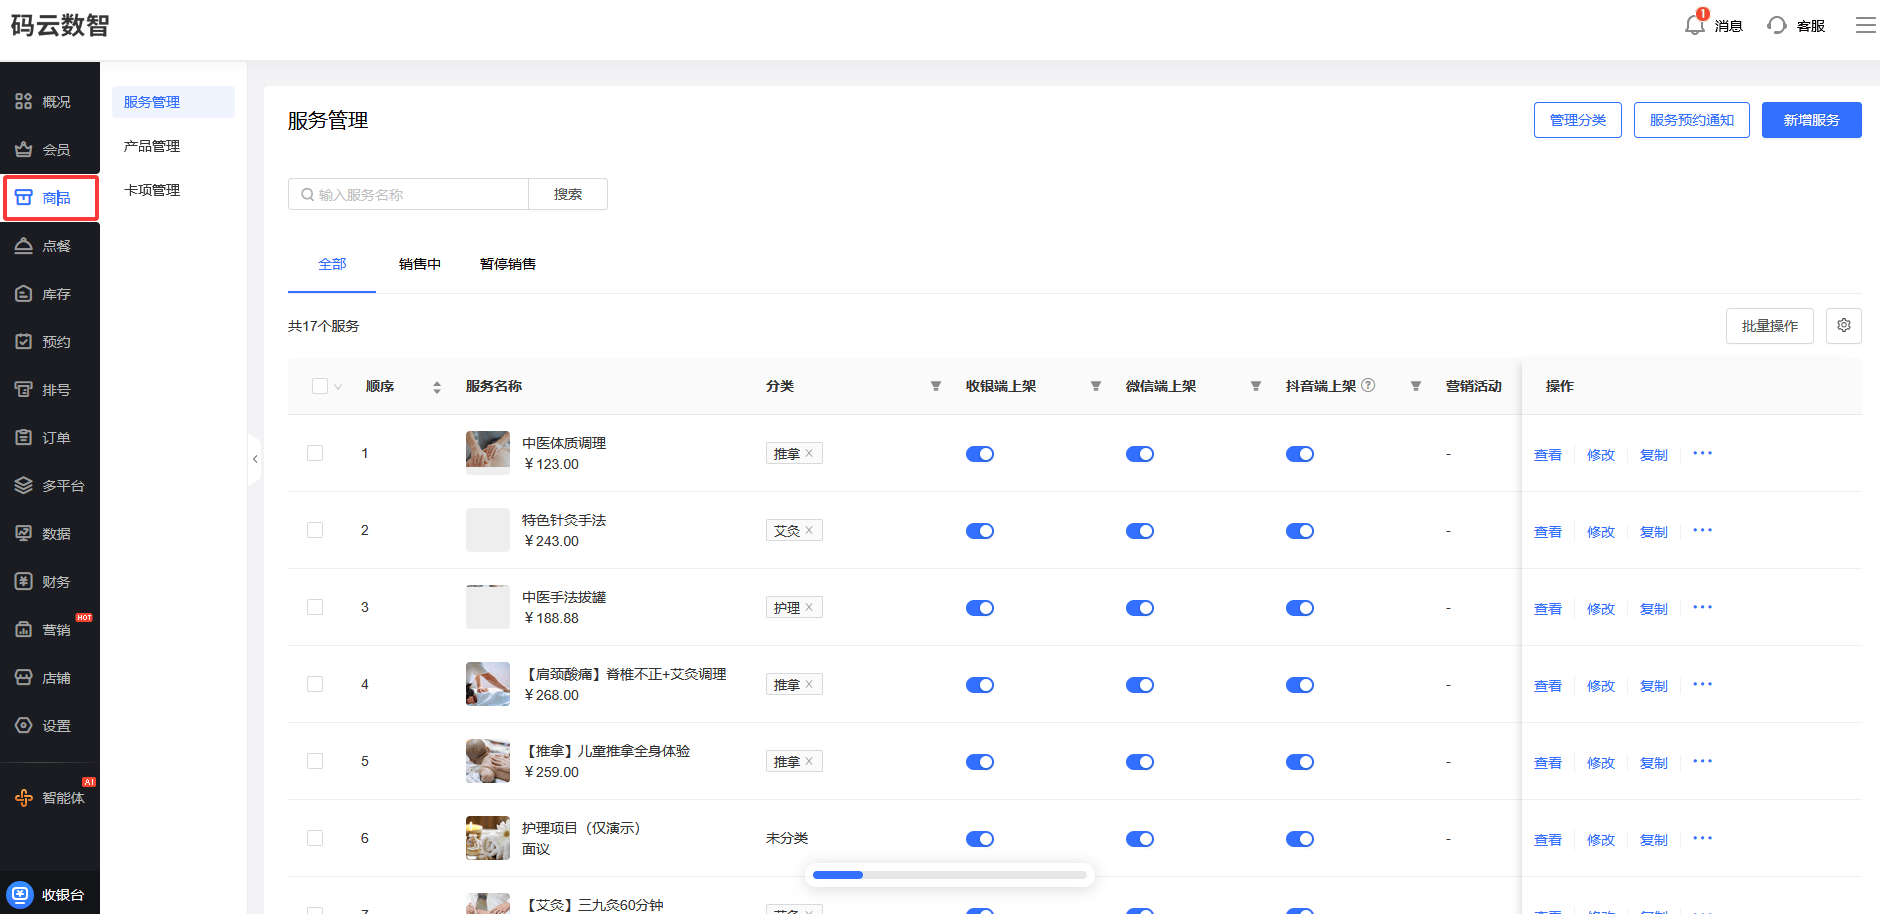The image size is (1880, 914).
Task: Toggle 微信端上架 switch for 特色针灸手法
Action: (1139, 531)
